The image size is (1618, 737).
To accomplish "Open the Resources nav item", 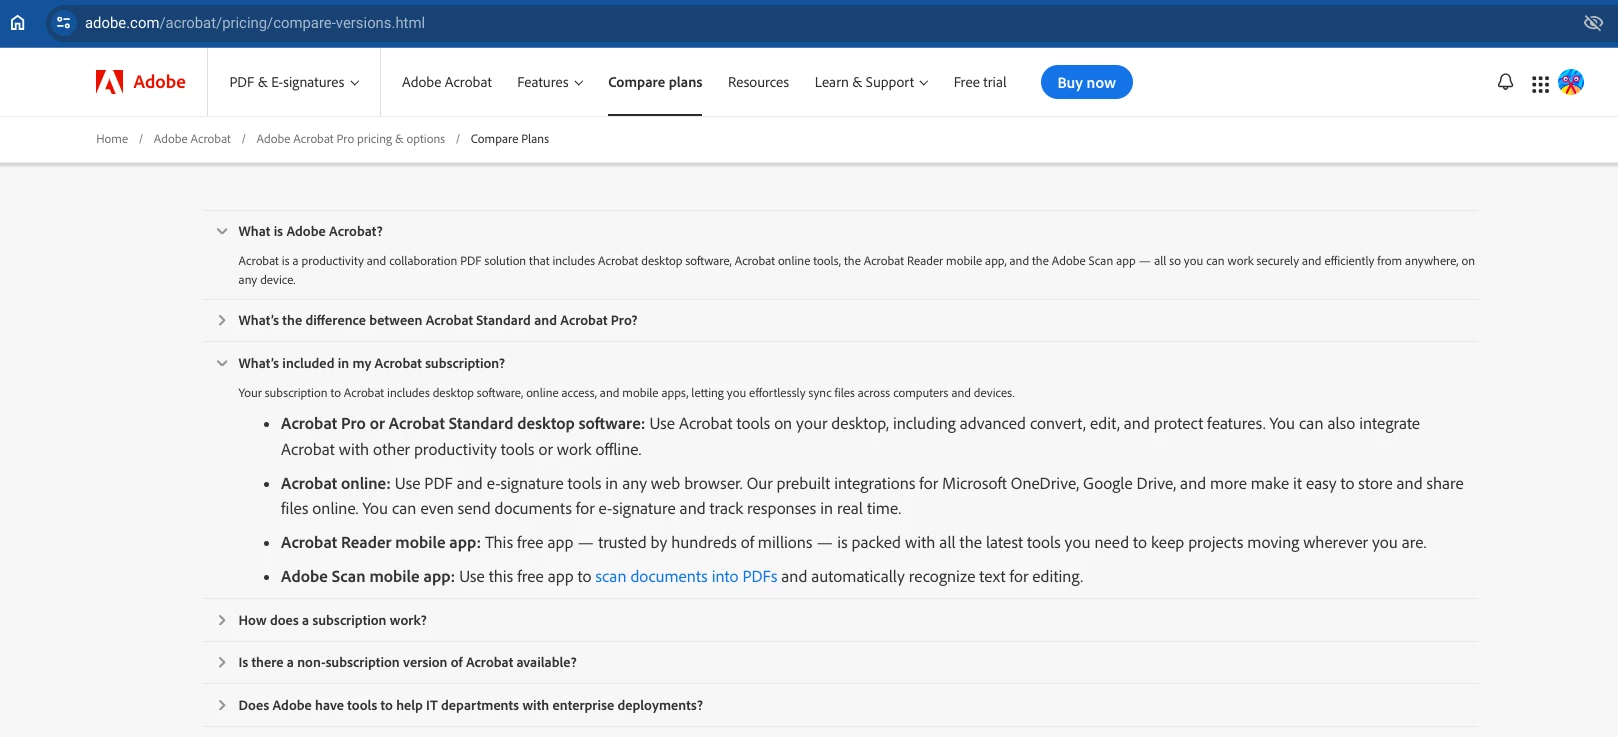I will point(758,82).
